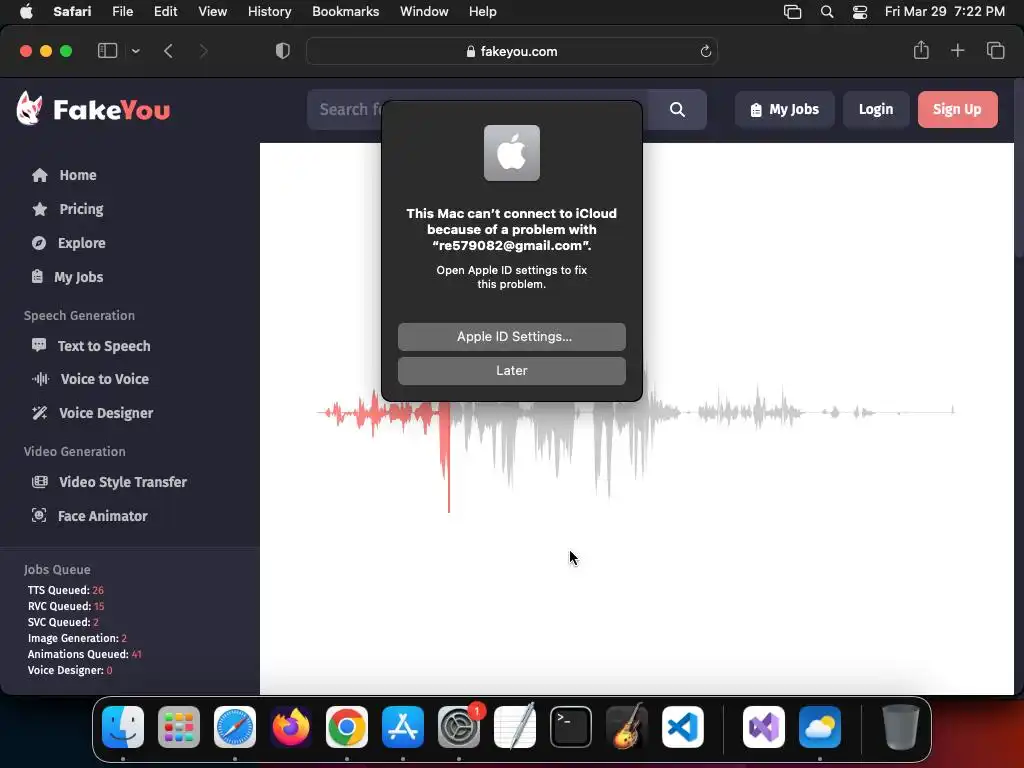Open Visual Studio Code from Dock
The image size is (1024, 768).
click(682, 727)
